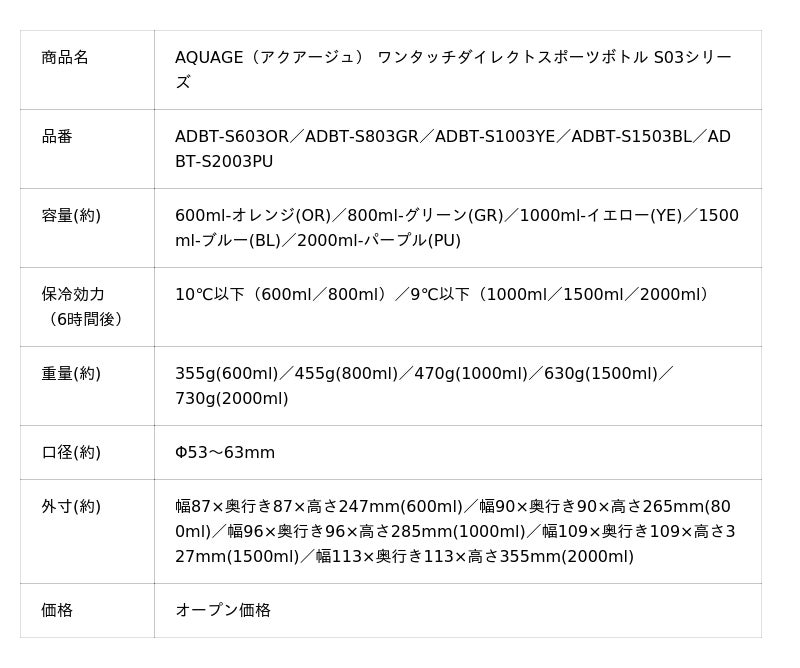This screenshot has width=800, height=668.
Task: Click the 2000ml-パープル(PU) capacity text
Action: click(379, 240)
